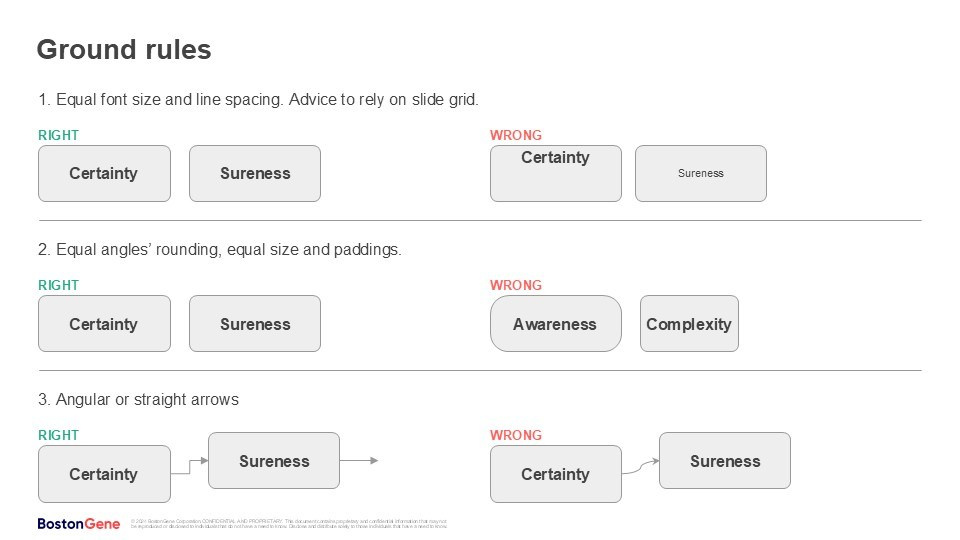Click the red WRONG label under rule 2

pyautogui.click(x=516, y=285)
